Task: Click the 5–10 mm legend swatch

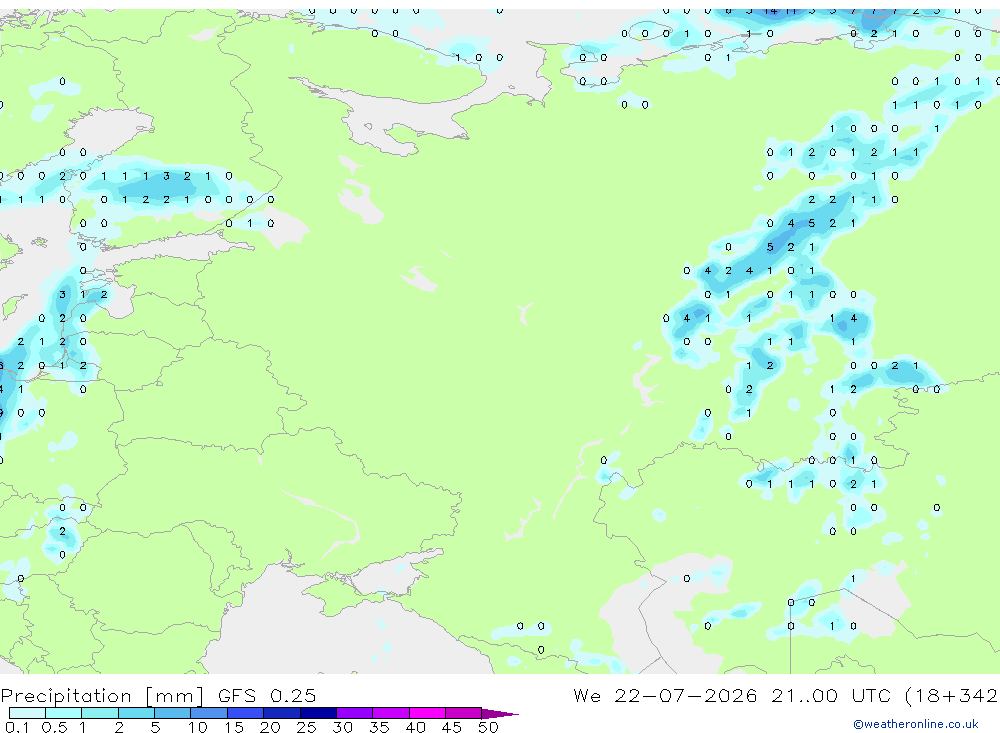Action: coord(173,713)
